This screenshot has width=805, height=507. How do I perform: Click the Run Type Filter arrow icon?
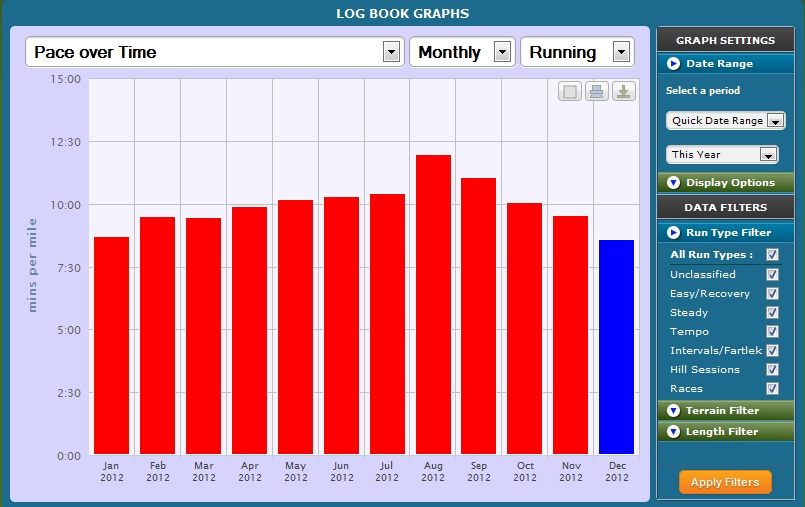click(673, 233)
